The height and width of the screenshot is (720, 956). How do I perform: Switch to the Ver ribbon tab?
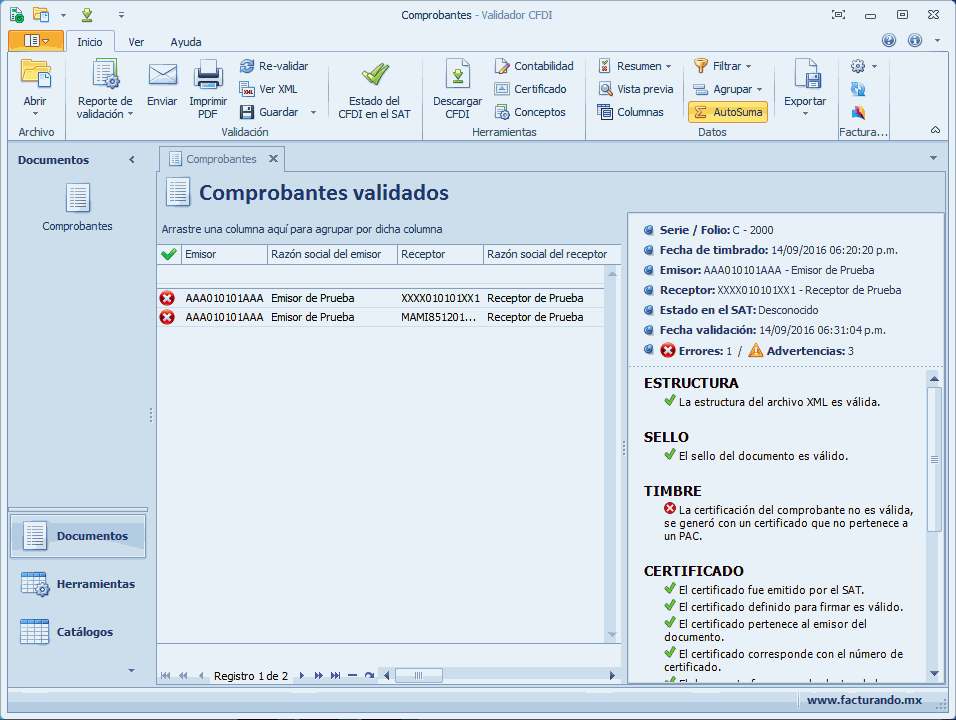point(136,42)
